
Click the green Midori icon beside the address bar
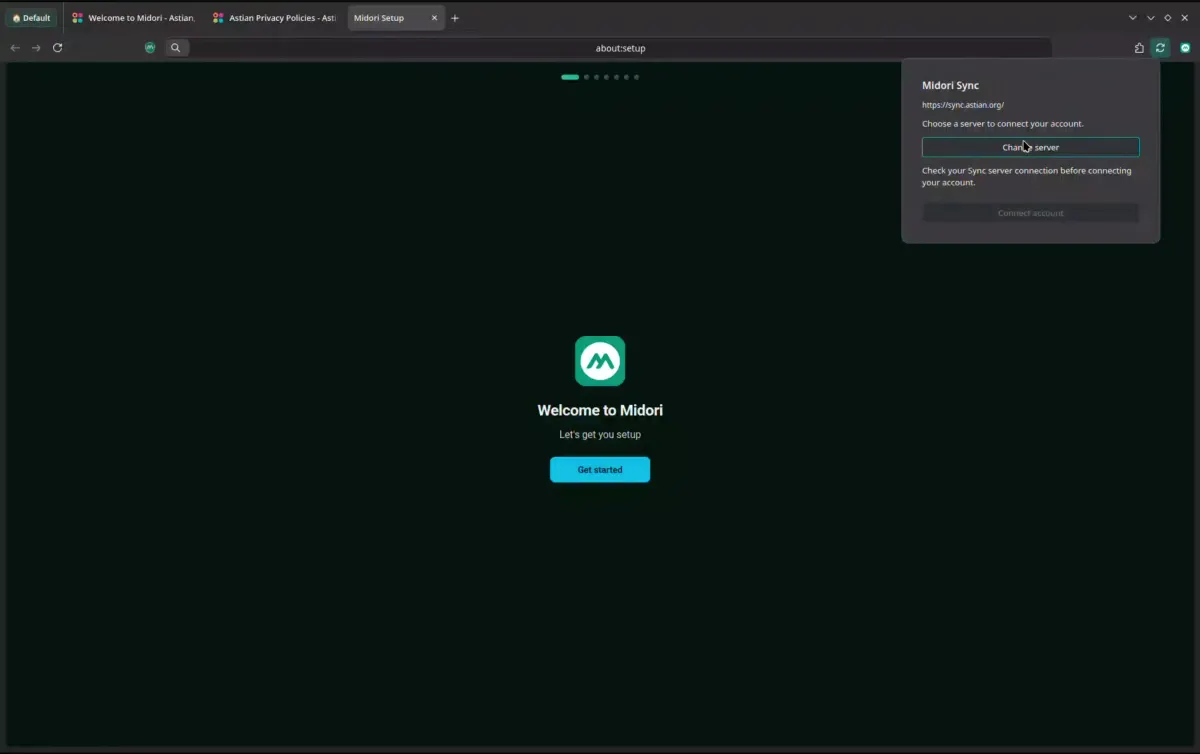tap(150, 48)
